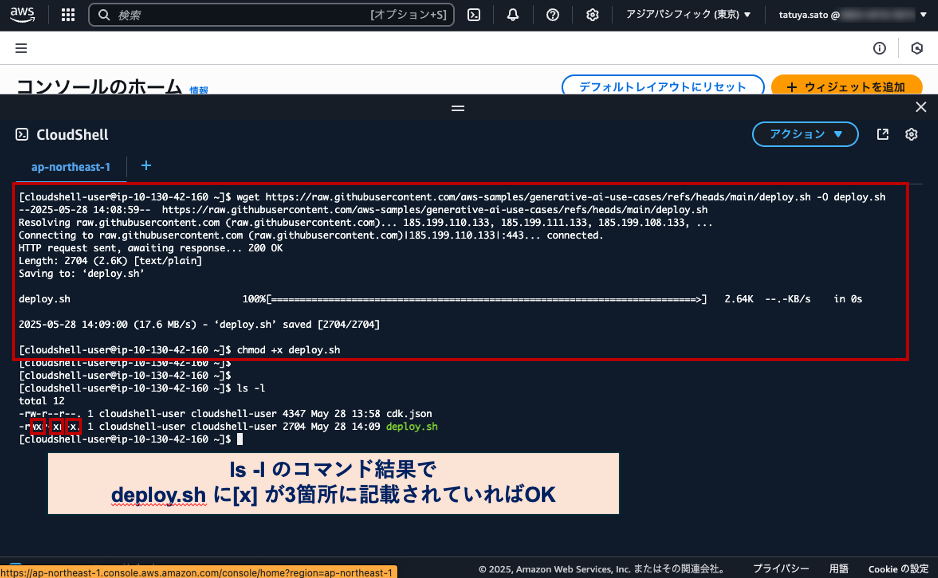Grab the CloudShell panel resize handle

click(458, 108)
